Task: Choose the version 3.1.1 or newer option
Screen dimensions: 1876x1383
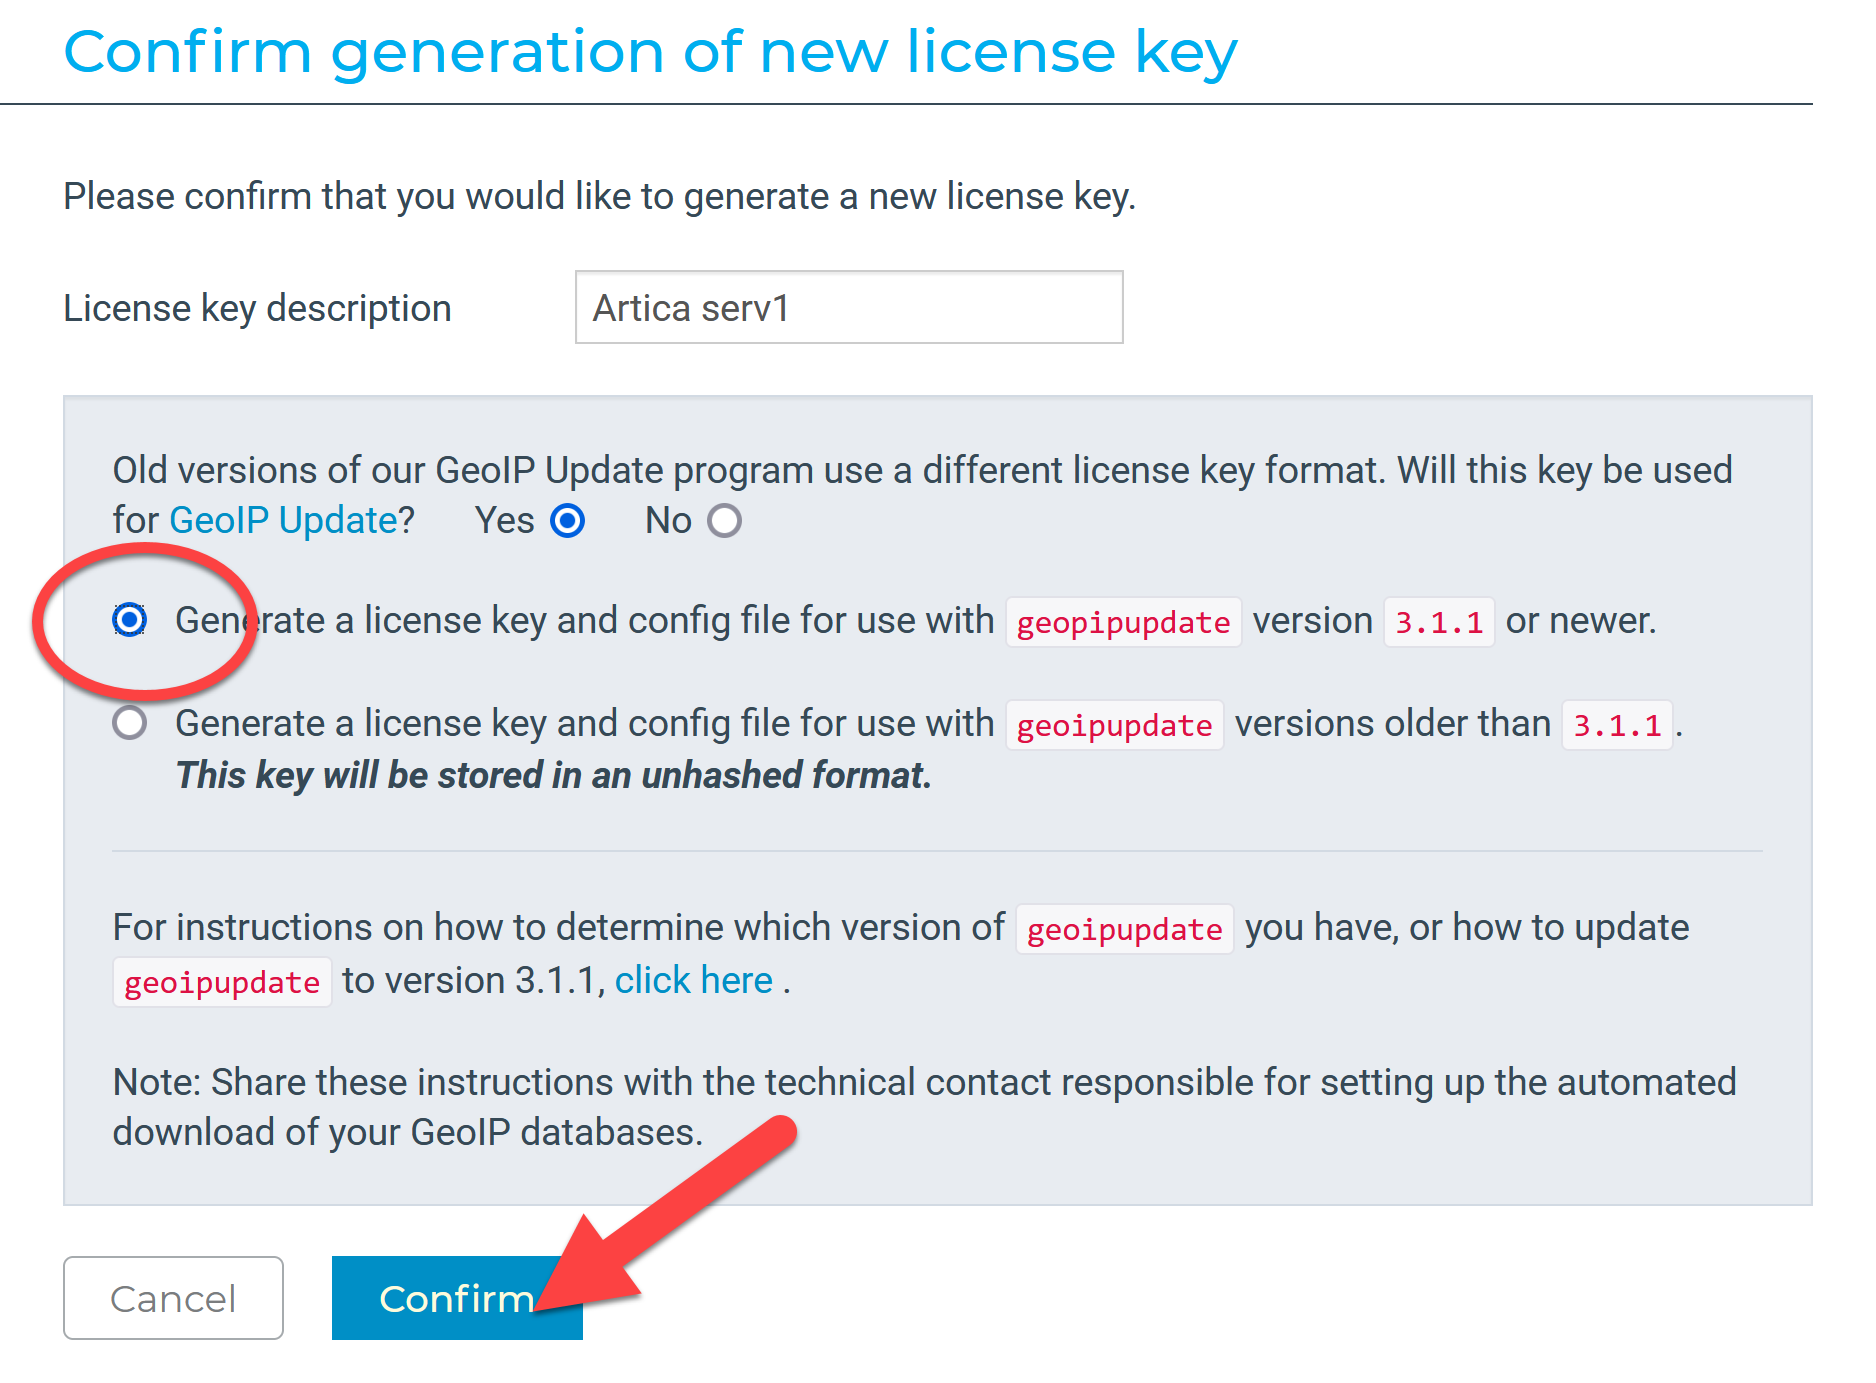Action: coord(129,620)
